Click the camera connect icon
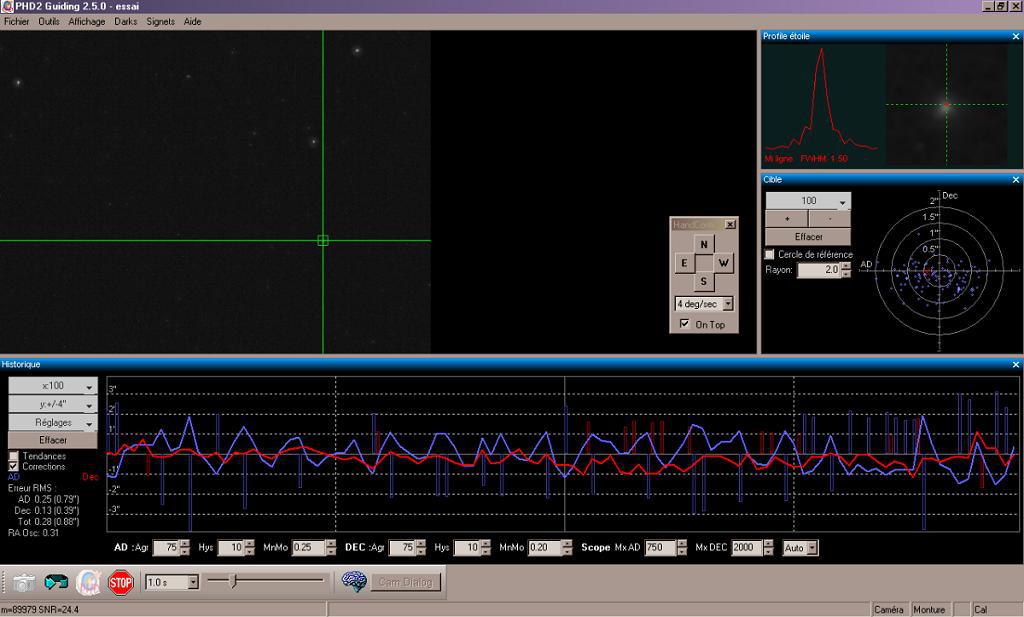The height and width of the screenshot is (617, 1024). 25,582
